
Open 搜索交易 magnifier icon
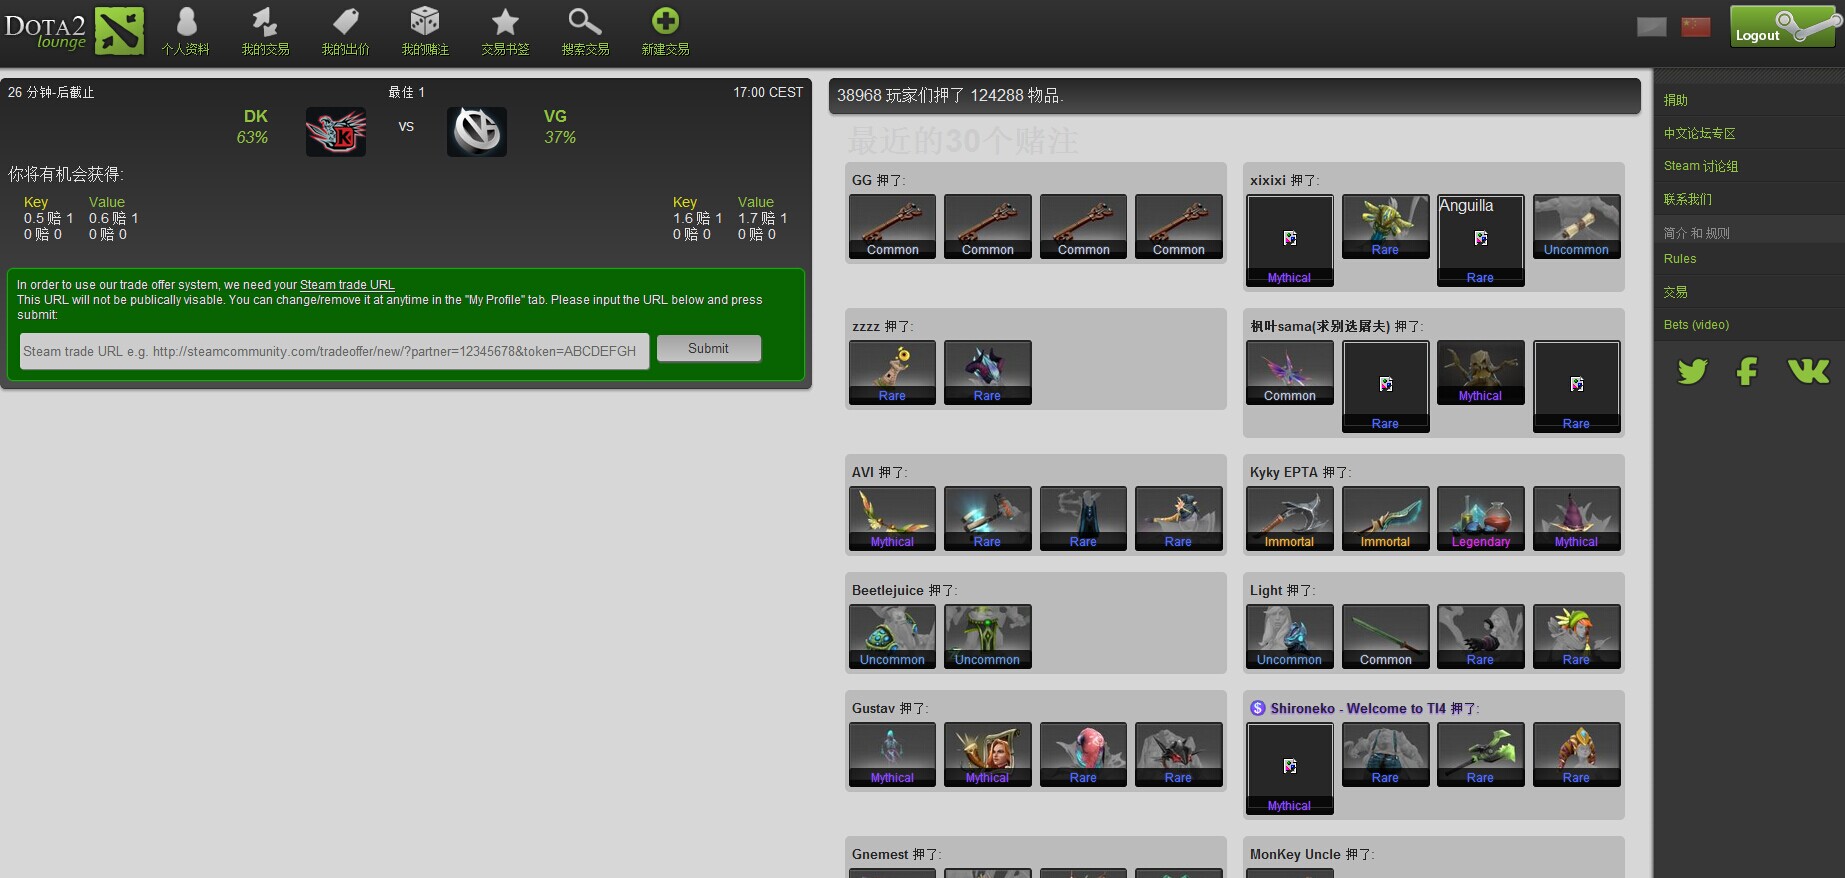tap(585, 31)
